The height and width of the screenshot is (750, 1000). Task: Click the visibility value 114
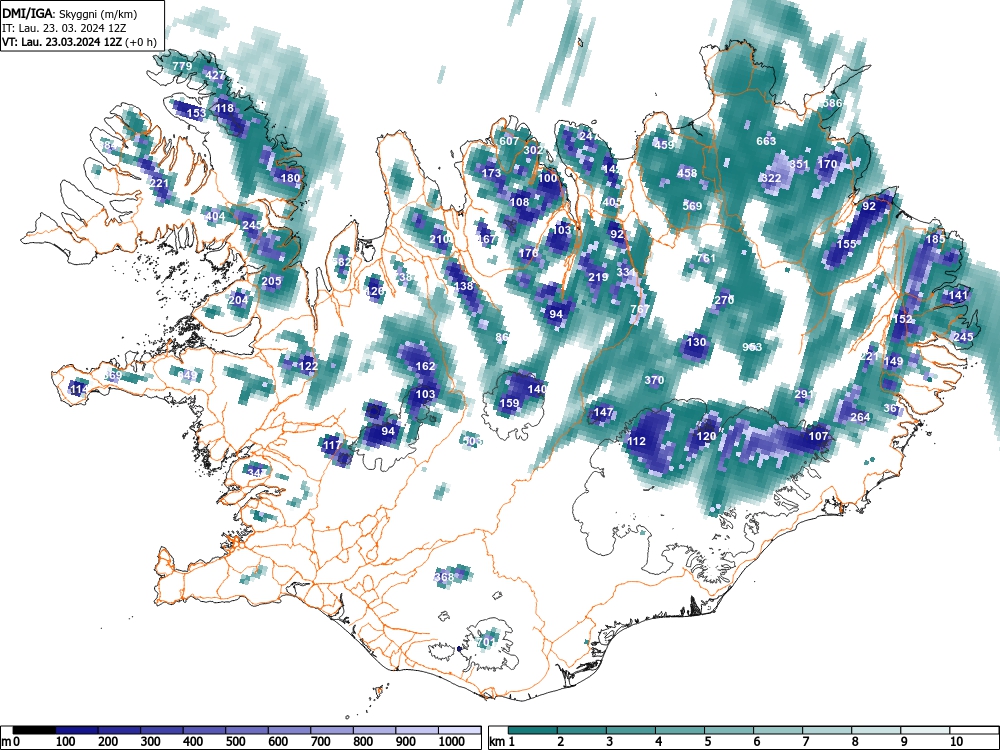pos(79,390)
